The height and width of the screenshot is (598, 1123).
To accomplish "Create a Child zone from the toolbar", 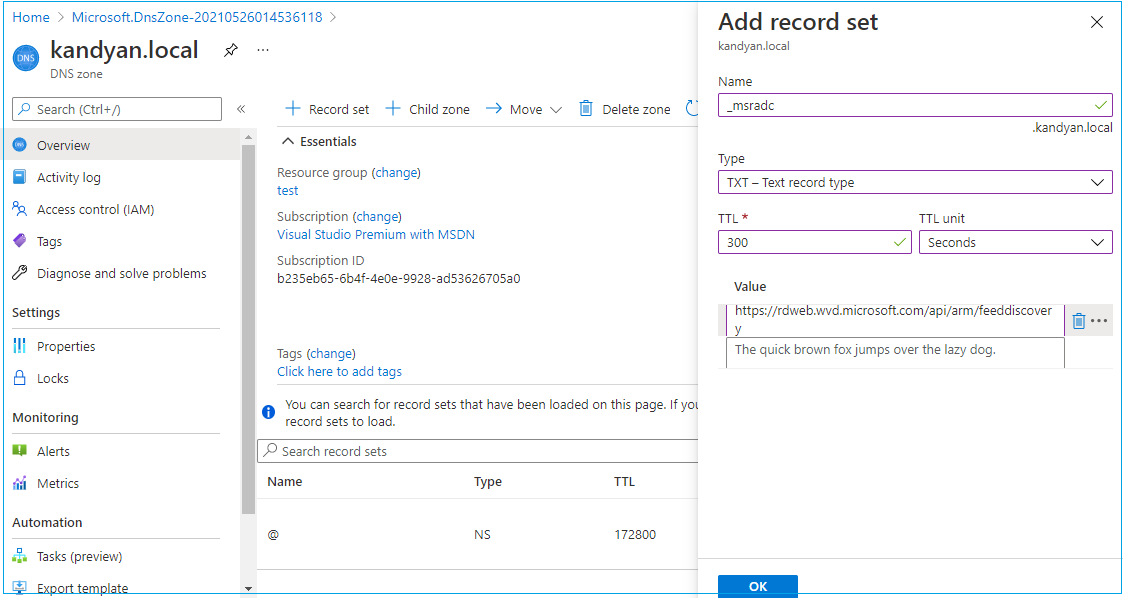I will [428, 110].
